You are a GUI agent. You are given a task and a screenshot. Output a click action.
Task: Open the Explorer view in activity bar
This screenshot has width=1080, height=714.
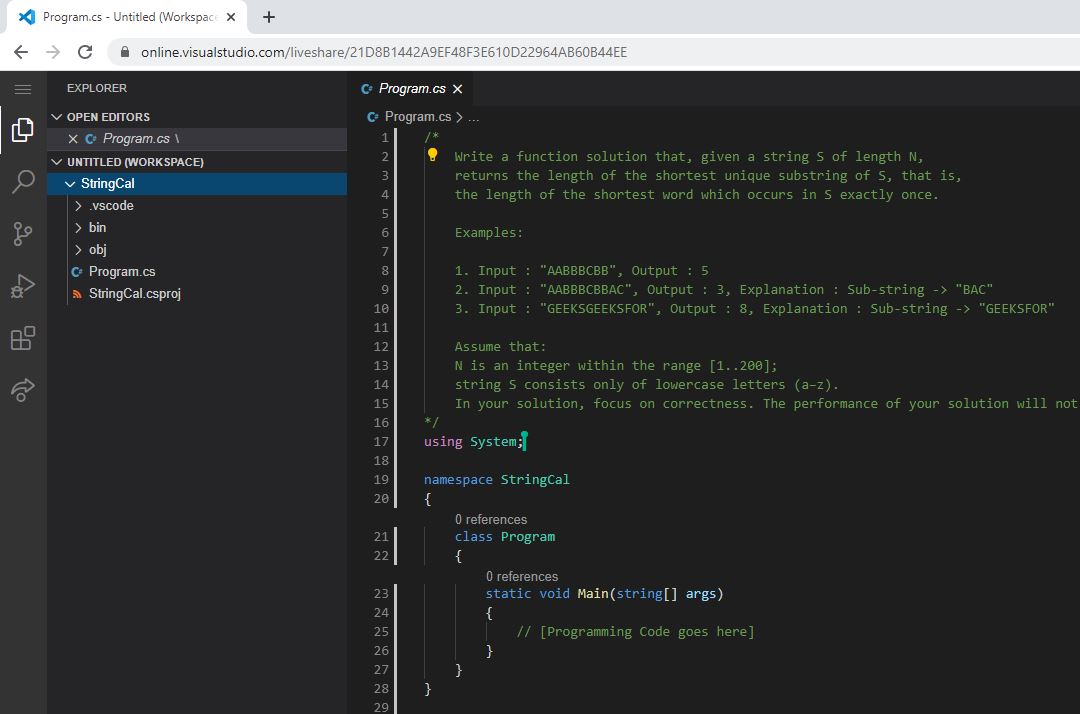(22, 130)
